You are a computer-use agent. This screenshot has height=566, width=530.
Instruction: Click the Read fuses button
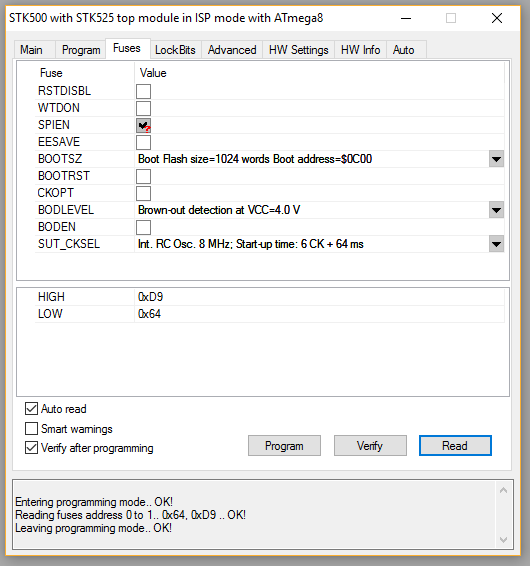(455, 446)
